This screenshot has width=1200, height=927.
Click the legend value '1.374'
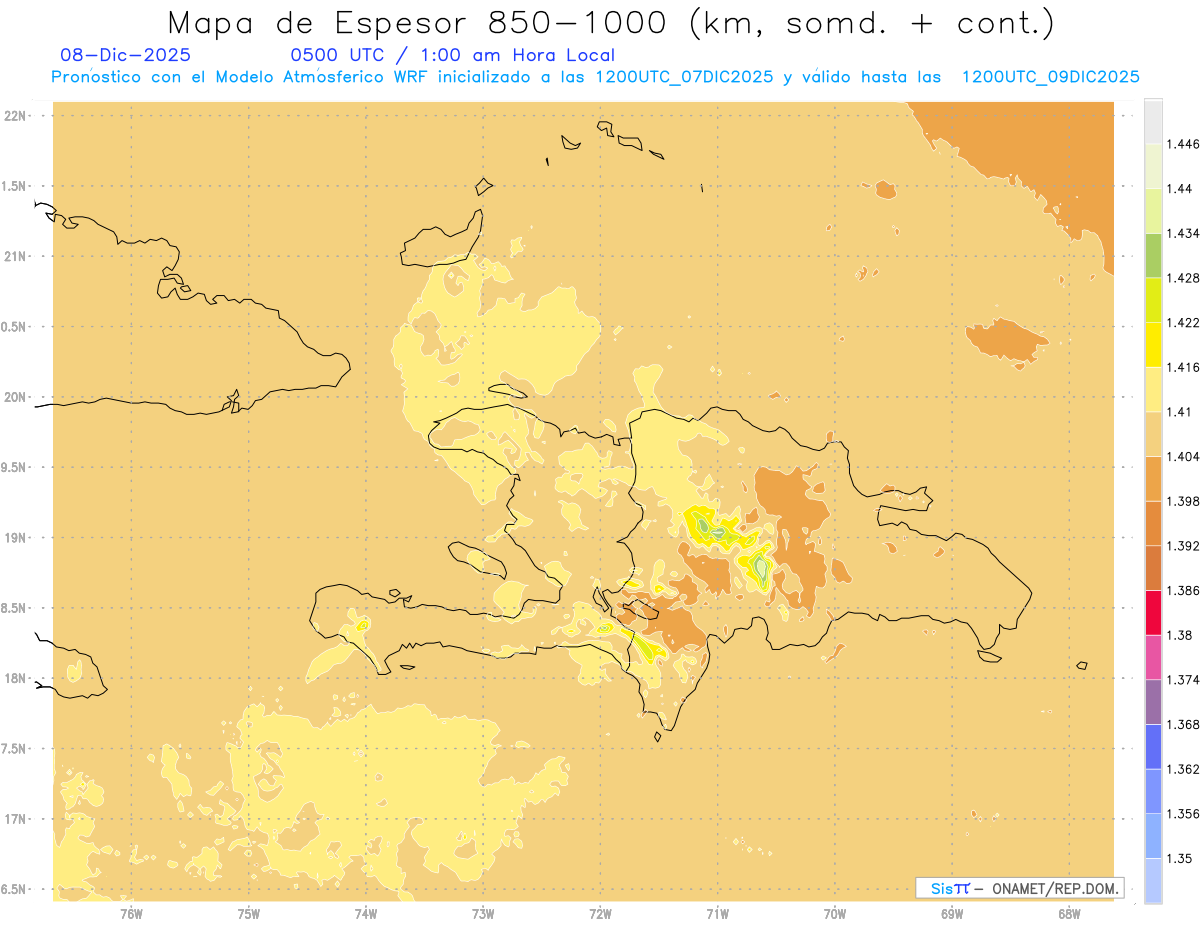(1184, 679)
